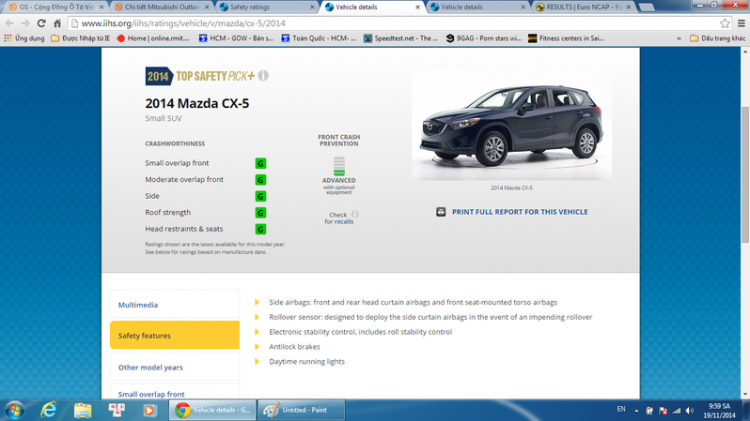
Task: Open the recalls link
Action: click(344, 222)
